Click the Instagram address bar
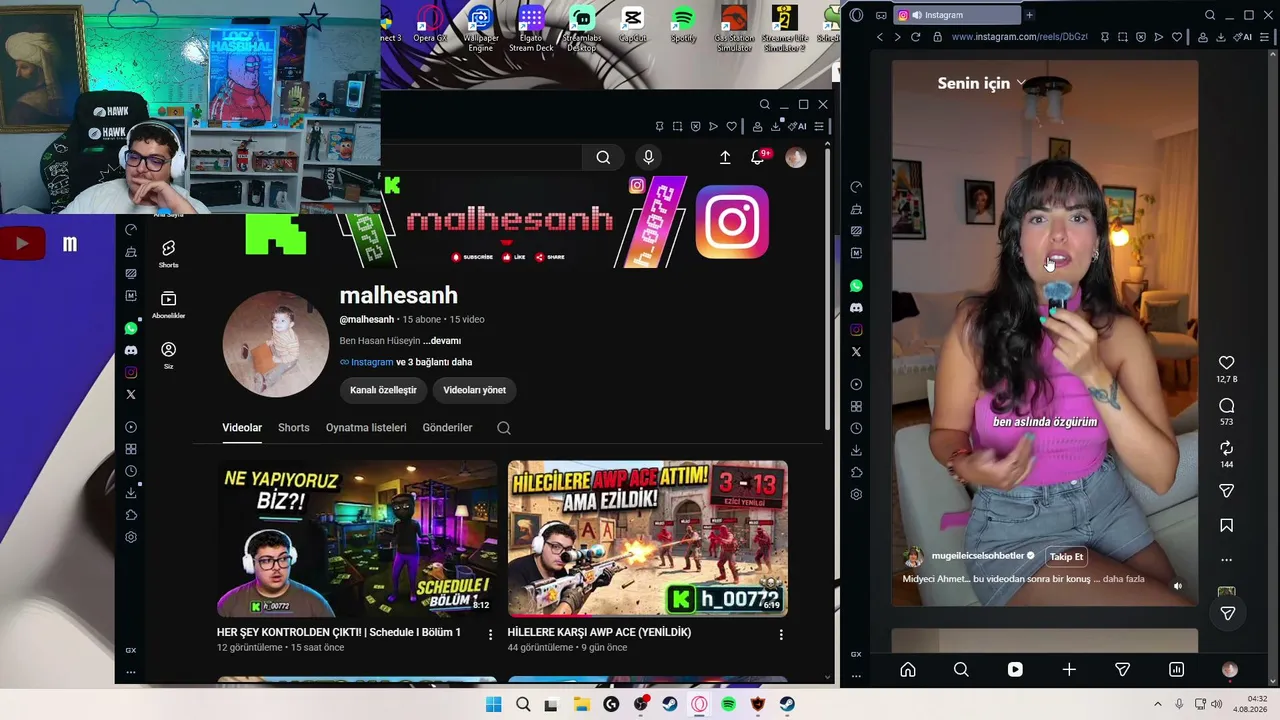 pos(1020,37)
